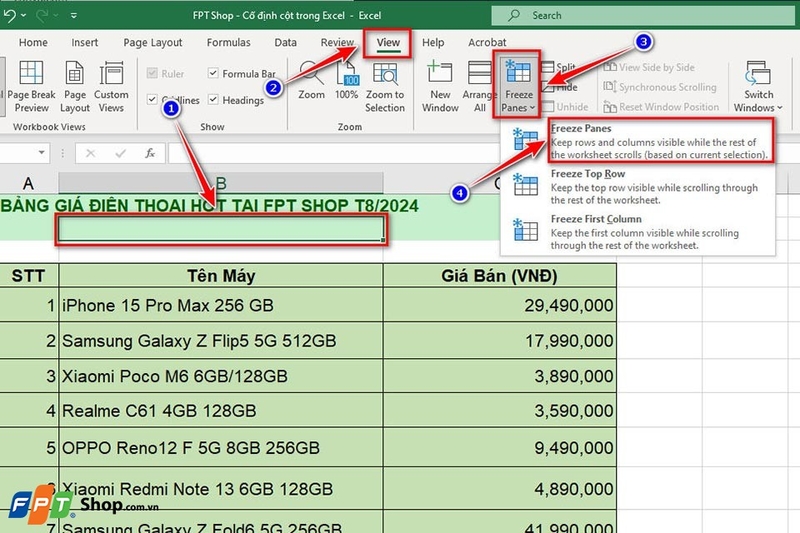Open the Review tab

[337, 42]
